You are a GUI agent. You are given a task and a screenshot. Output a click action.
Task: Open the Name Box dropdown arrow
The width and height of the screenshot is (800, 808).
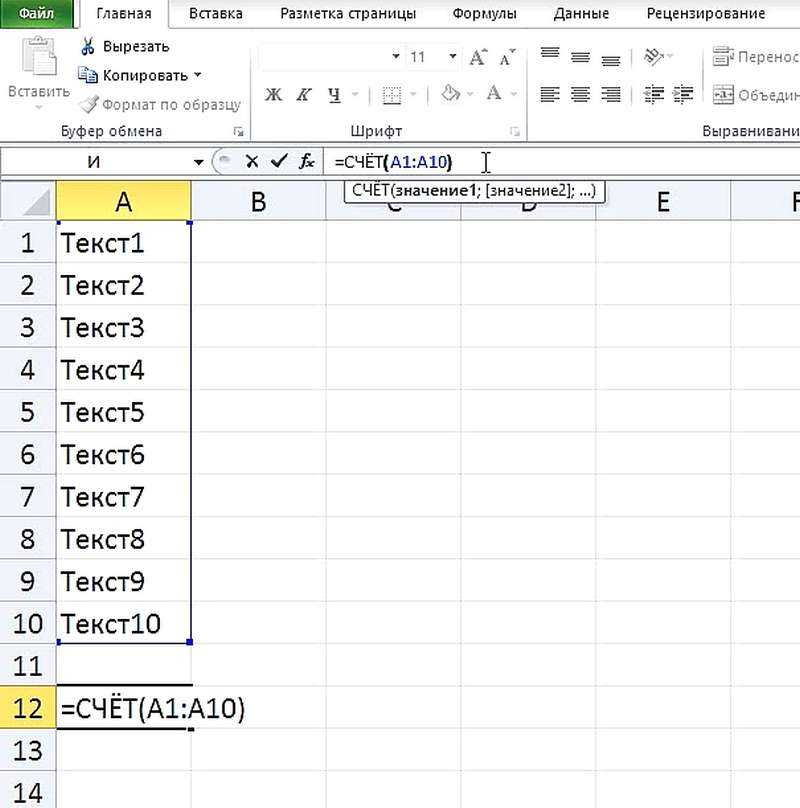point(198,162)
